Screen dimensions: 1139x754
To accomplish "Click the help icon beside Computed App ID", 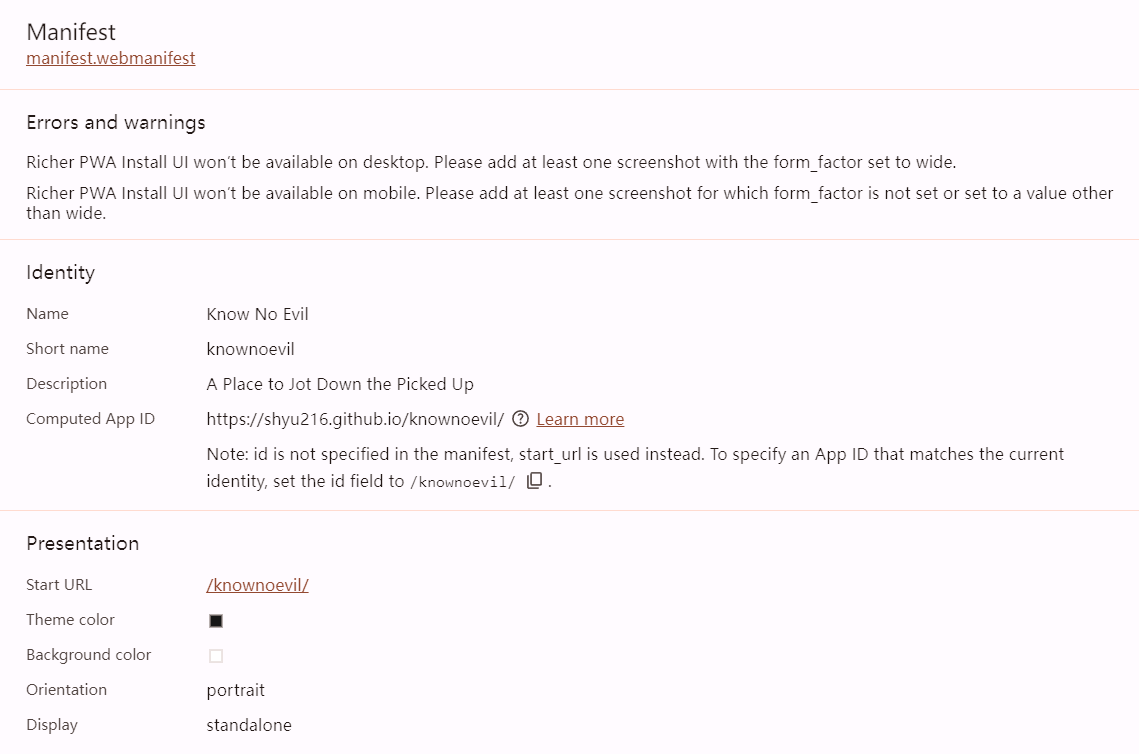I will tap(520, 419).
